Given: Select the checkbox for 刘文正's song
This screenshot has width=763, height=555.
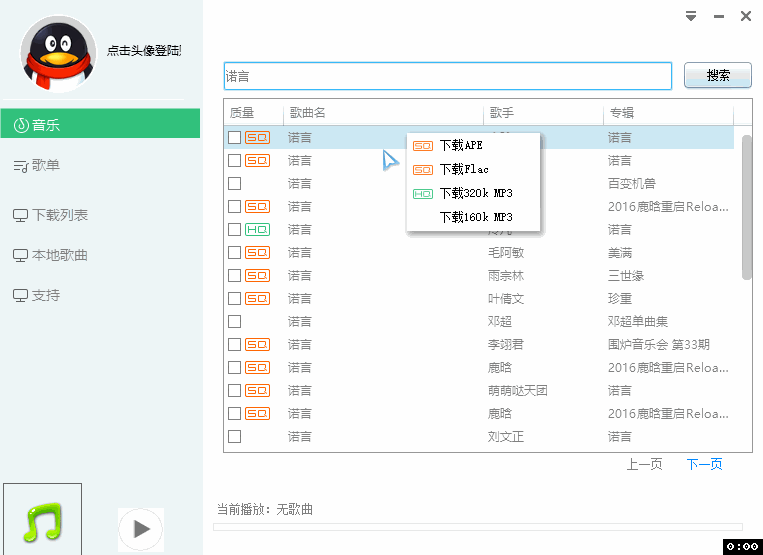Looking at the screenshot, I should pos(234,436).
